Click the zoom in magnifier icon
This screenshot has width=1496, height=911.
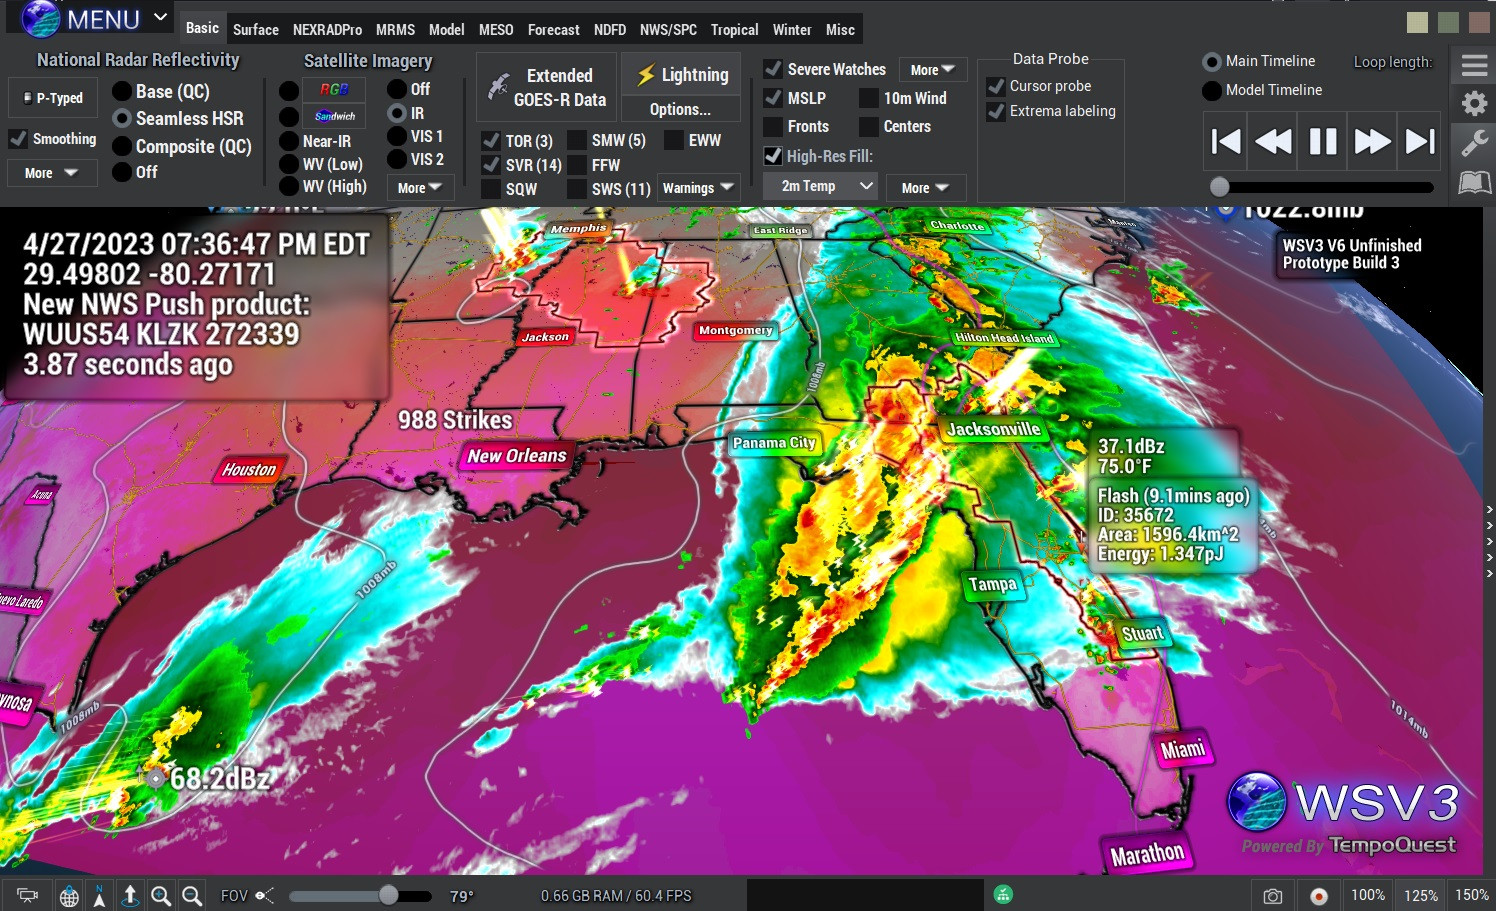(x=160, y=896)
